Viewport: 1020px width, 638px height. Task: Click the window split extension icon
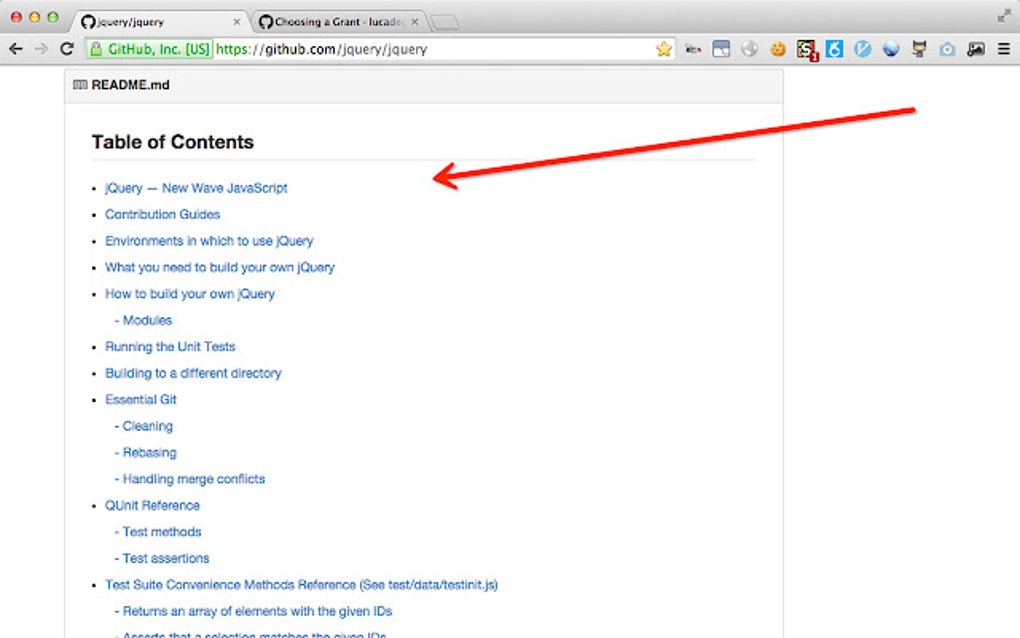(x=721, y=48)
